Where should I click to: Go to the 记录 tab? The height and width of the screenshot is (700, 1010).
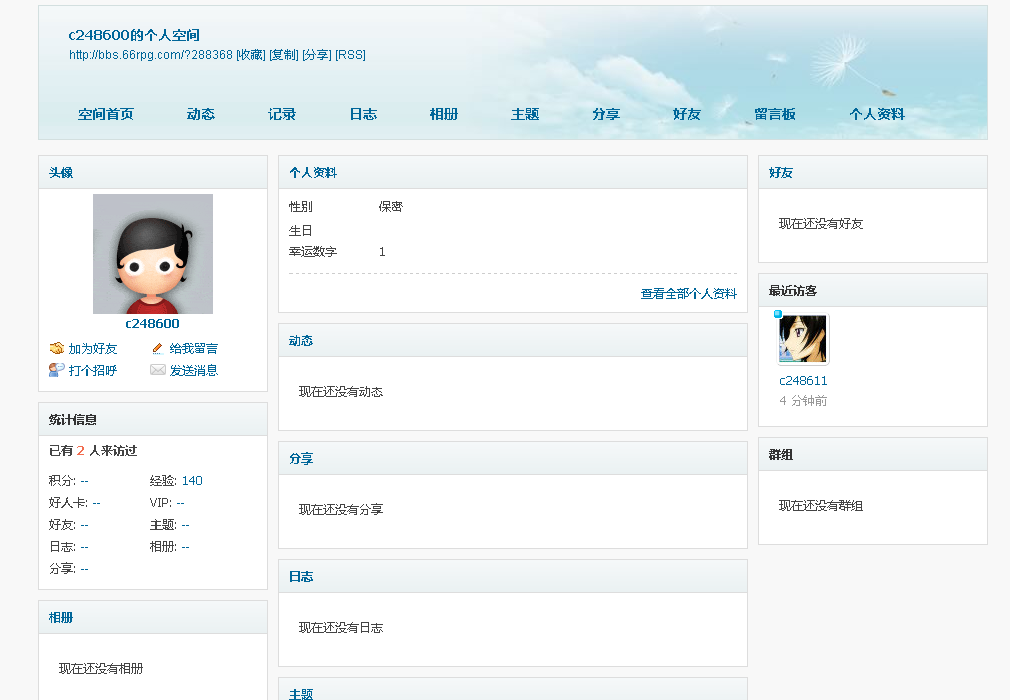point(281,114)
